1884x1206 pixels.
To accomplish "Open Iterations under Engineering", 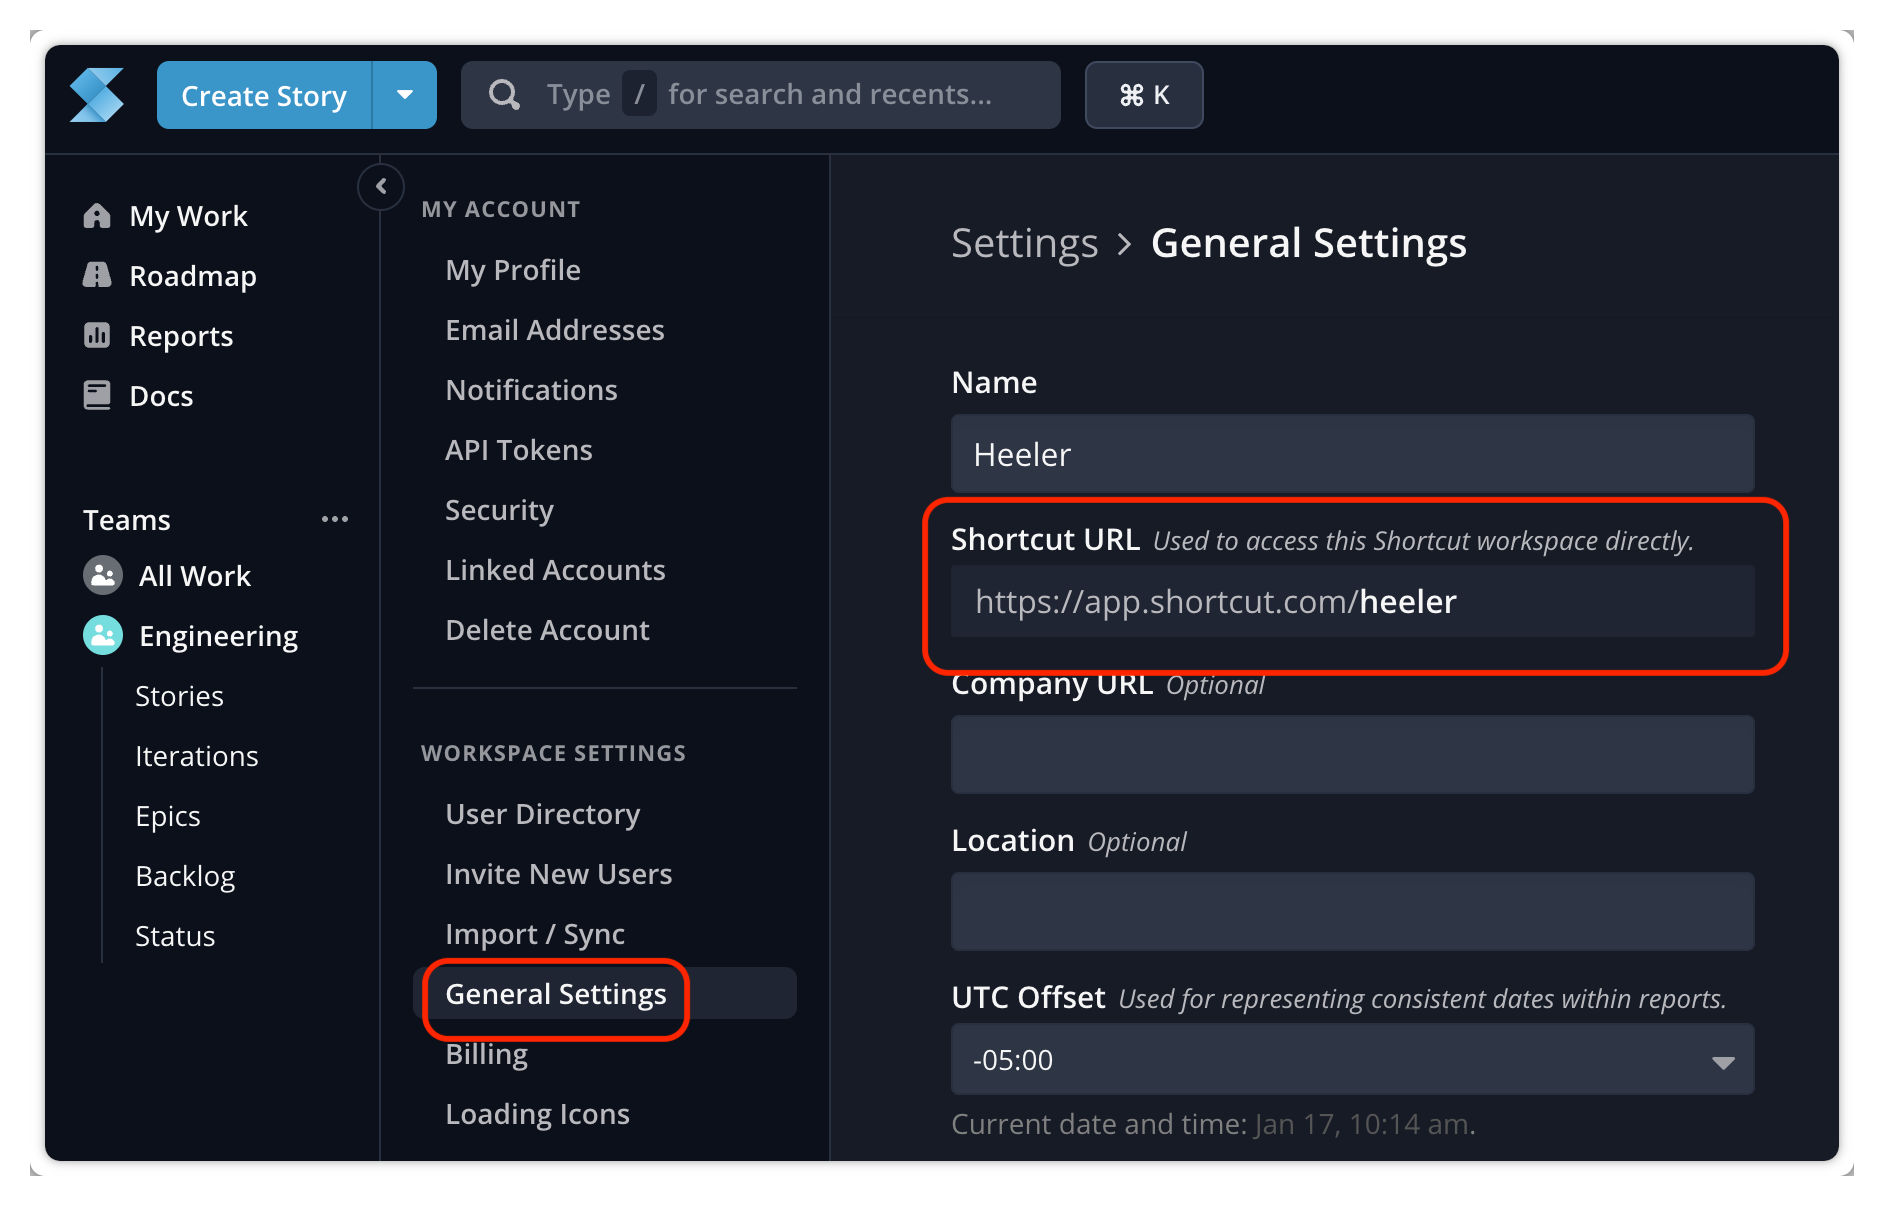I will tap(196, 756).
